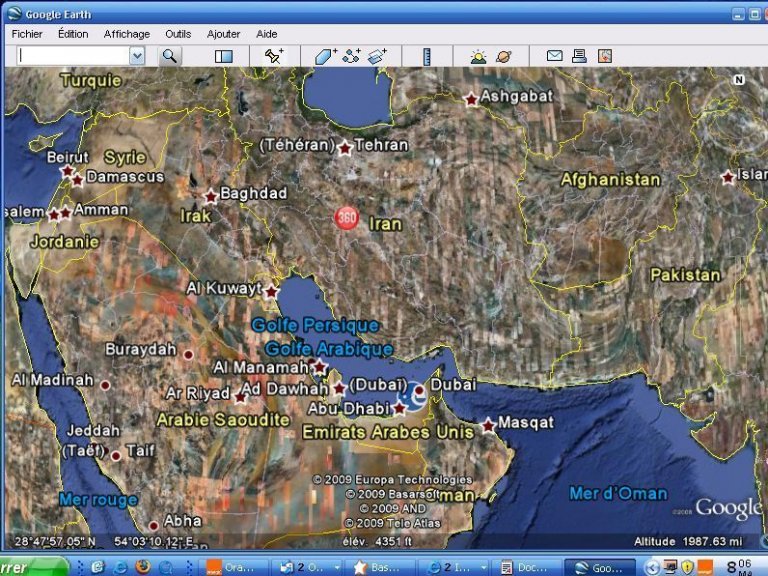Viewport: 768px width, 576px height.
Task: Switch to Sky view with planet icon
Action: (504, 56)
